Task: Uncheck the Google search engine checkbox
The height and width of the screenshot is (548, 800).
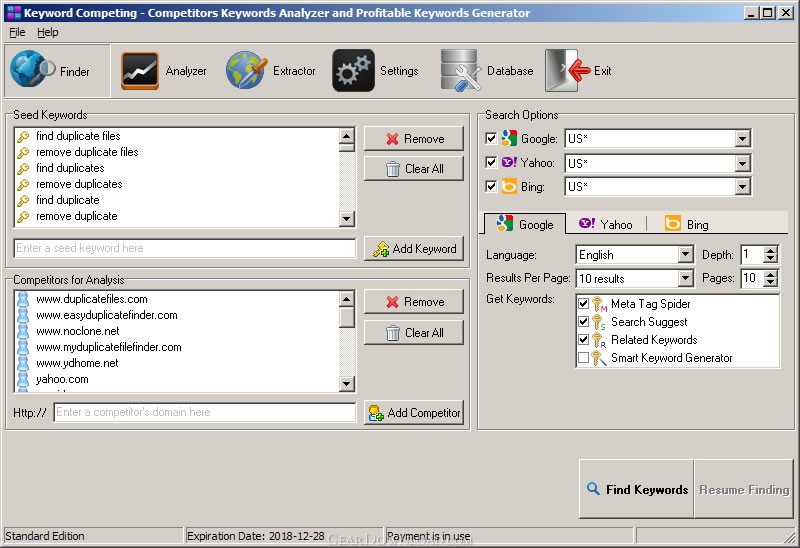Action: 491,139
